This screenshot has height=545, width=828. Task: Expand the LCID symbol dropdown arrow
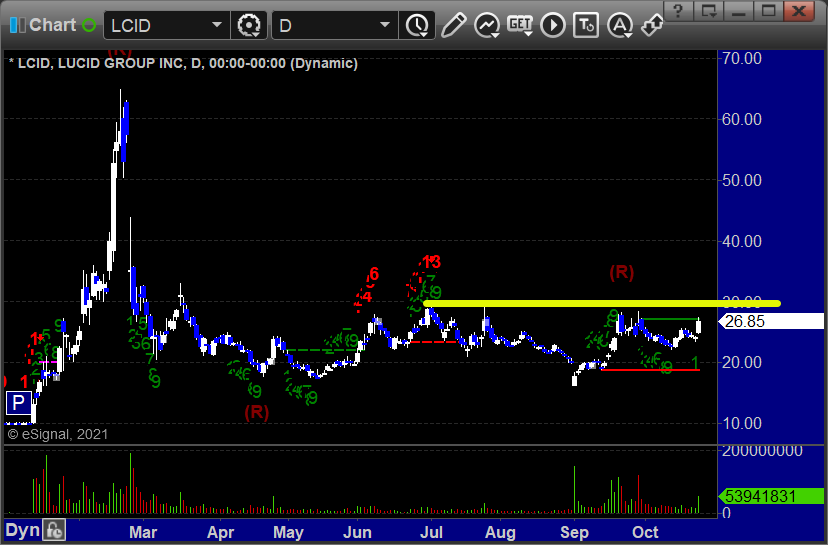tap(217, 25)
